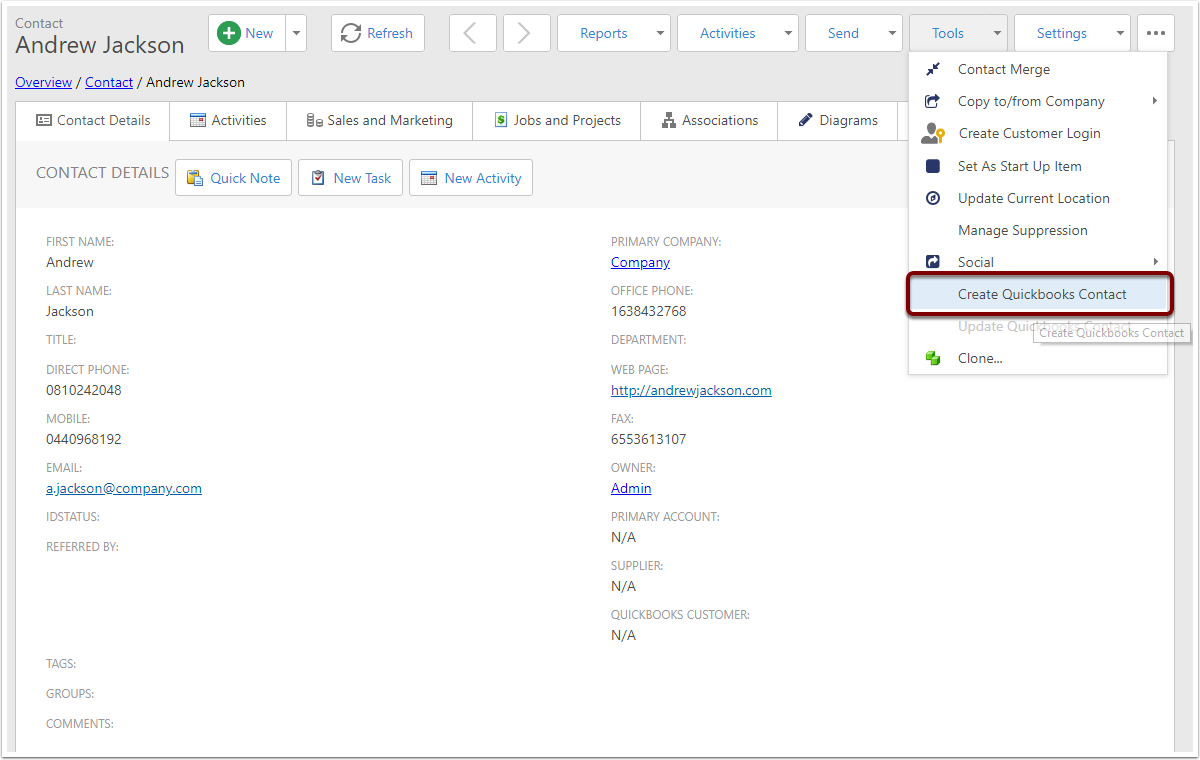The height and width of the screenshot is (760, 1200).
Task: Click the Create Customer Login key icon
Action: [933, 134]
